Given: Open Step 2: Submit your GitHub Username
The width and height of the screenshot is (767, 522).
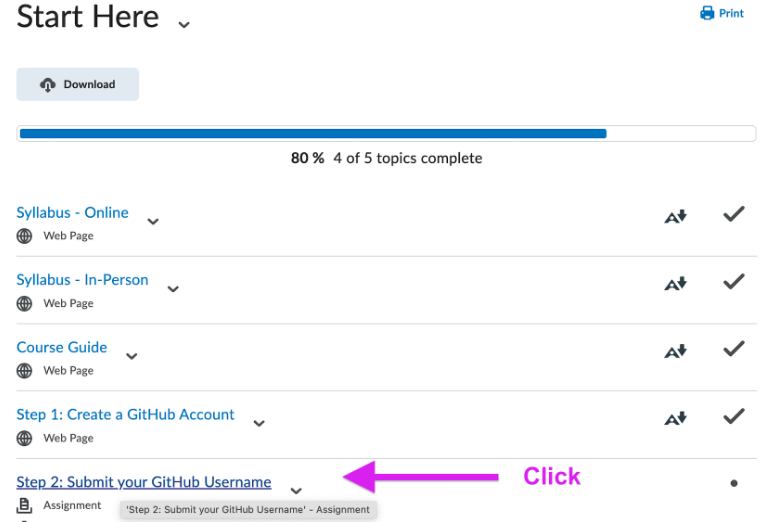Looking at the screenshot, I should [143, 482].
